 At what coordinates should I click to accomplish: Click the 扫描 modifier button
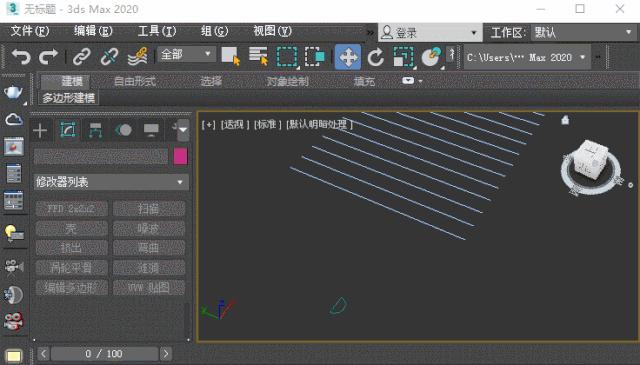pyautogui.click(x=149, y=209)
